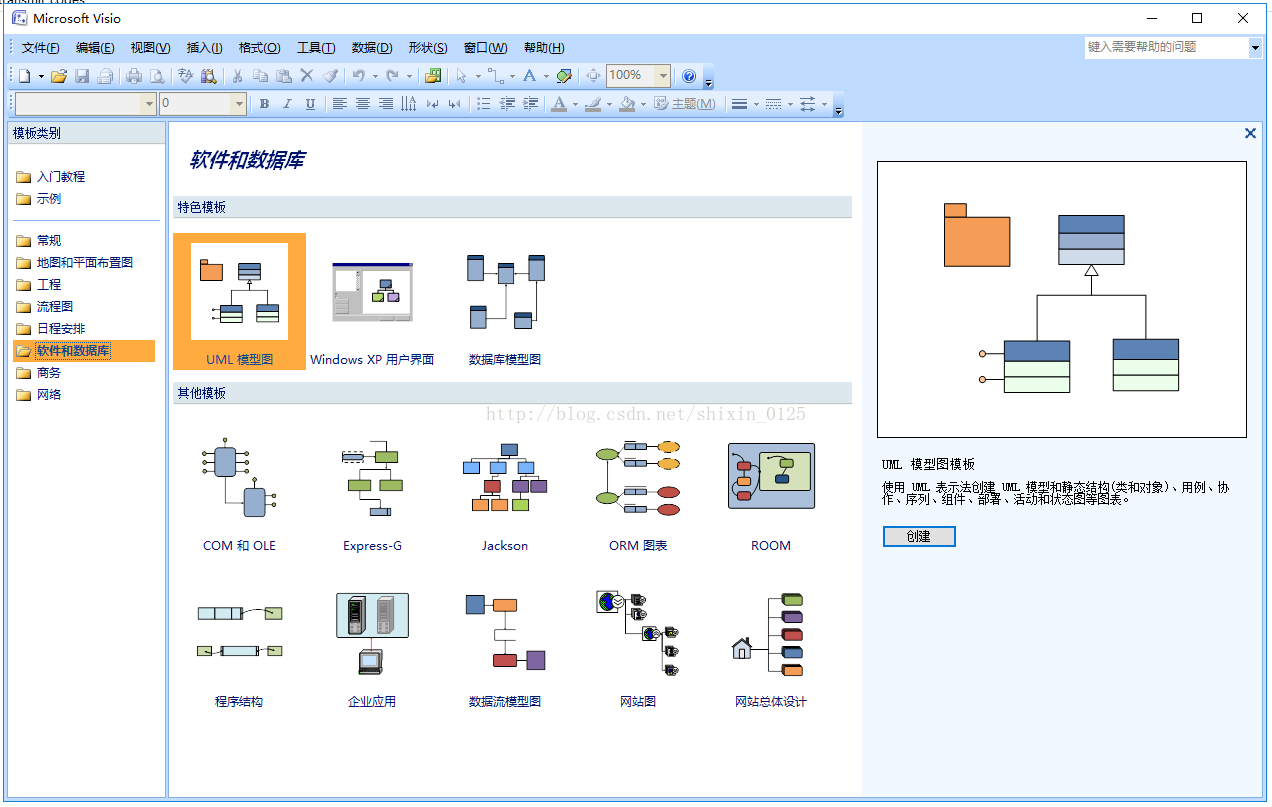
Task: Click the Decrease Indent icon
Action: tap(508, 104)
